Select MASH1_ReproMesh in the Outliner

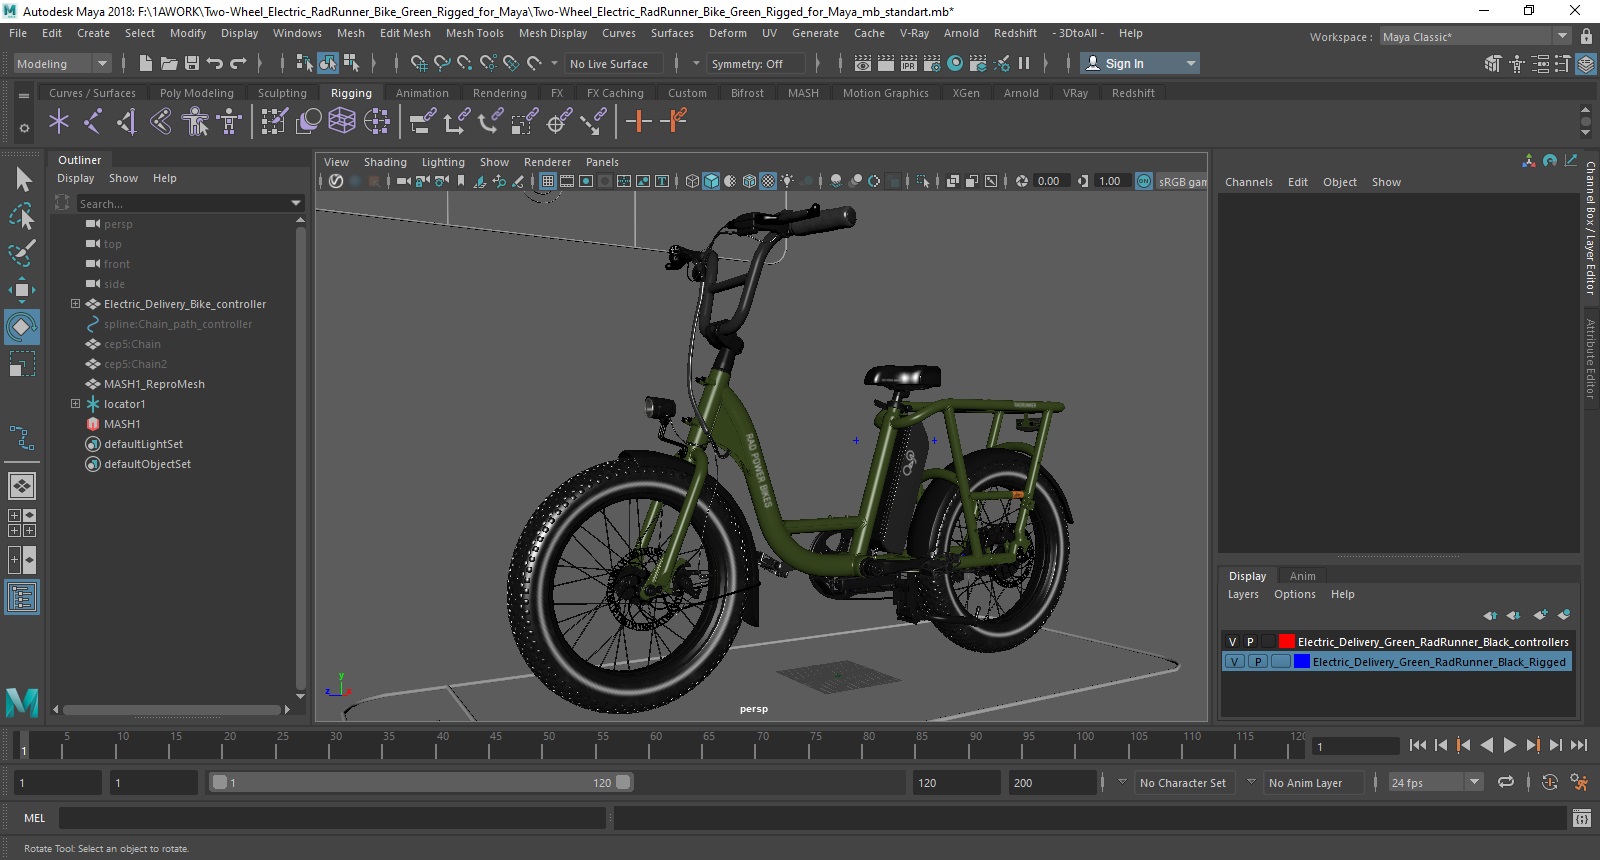154,384
